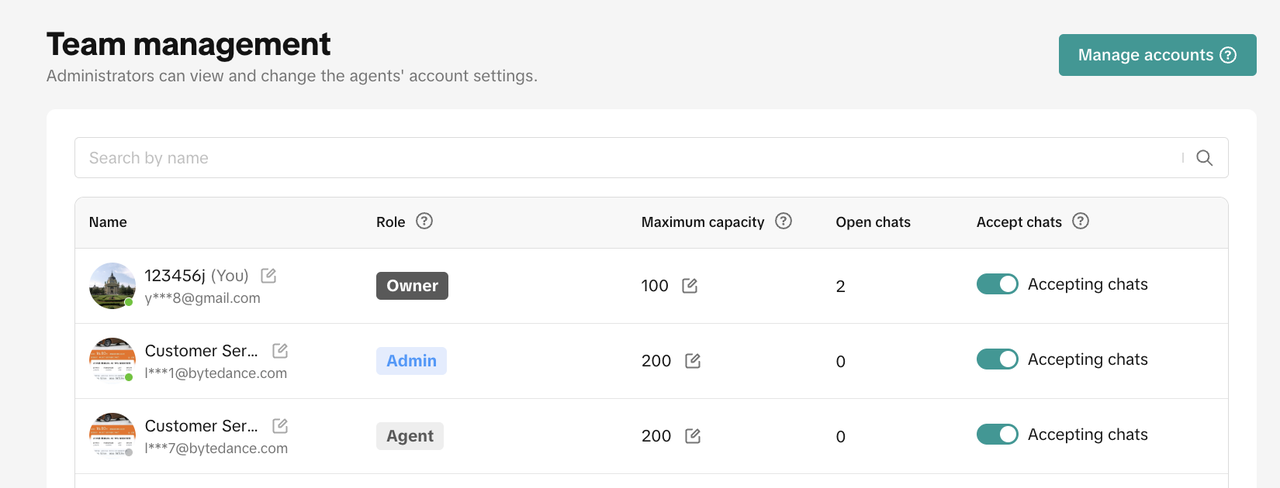Turn off accepting chats for the Agent account

pos(997,434)
